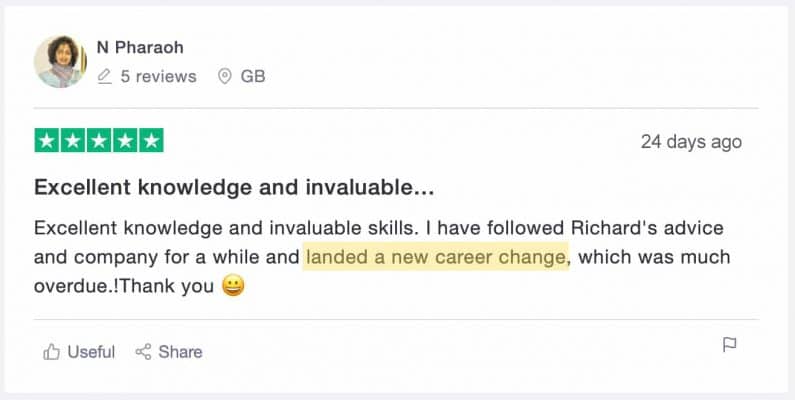
Task: Open the 5 reviews link
Action: click(158, 76)
